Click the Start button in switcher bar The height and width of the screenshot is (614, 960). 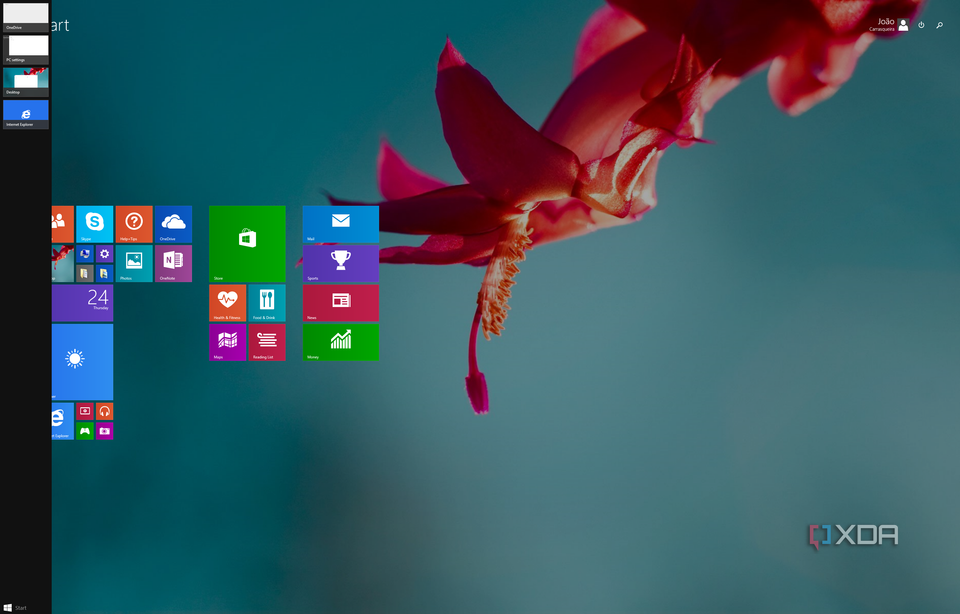[15, 608]
